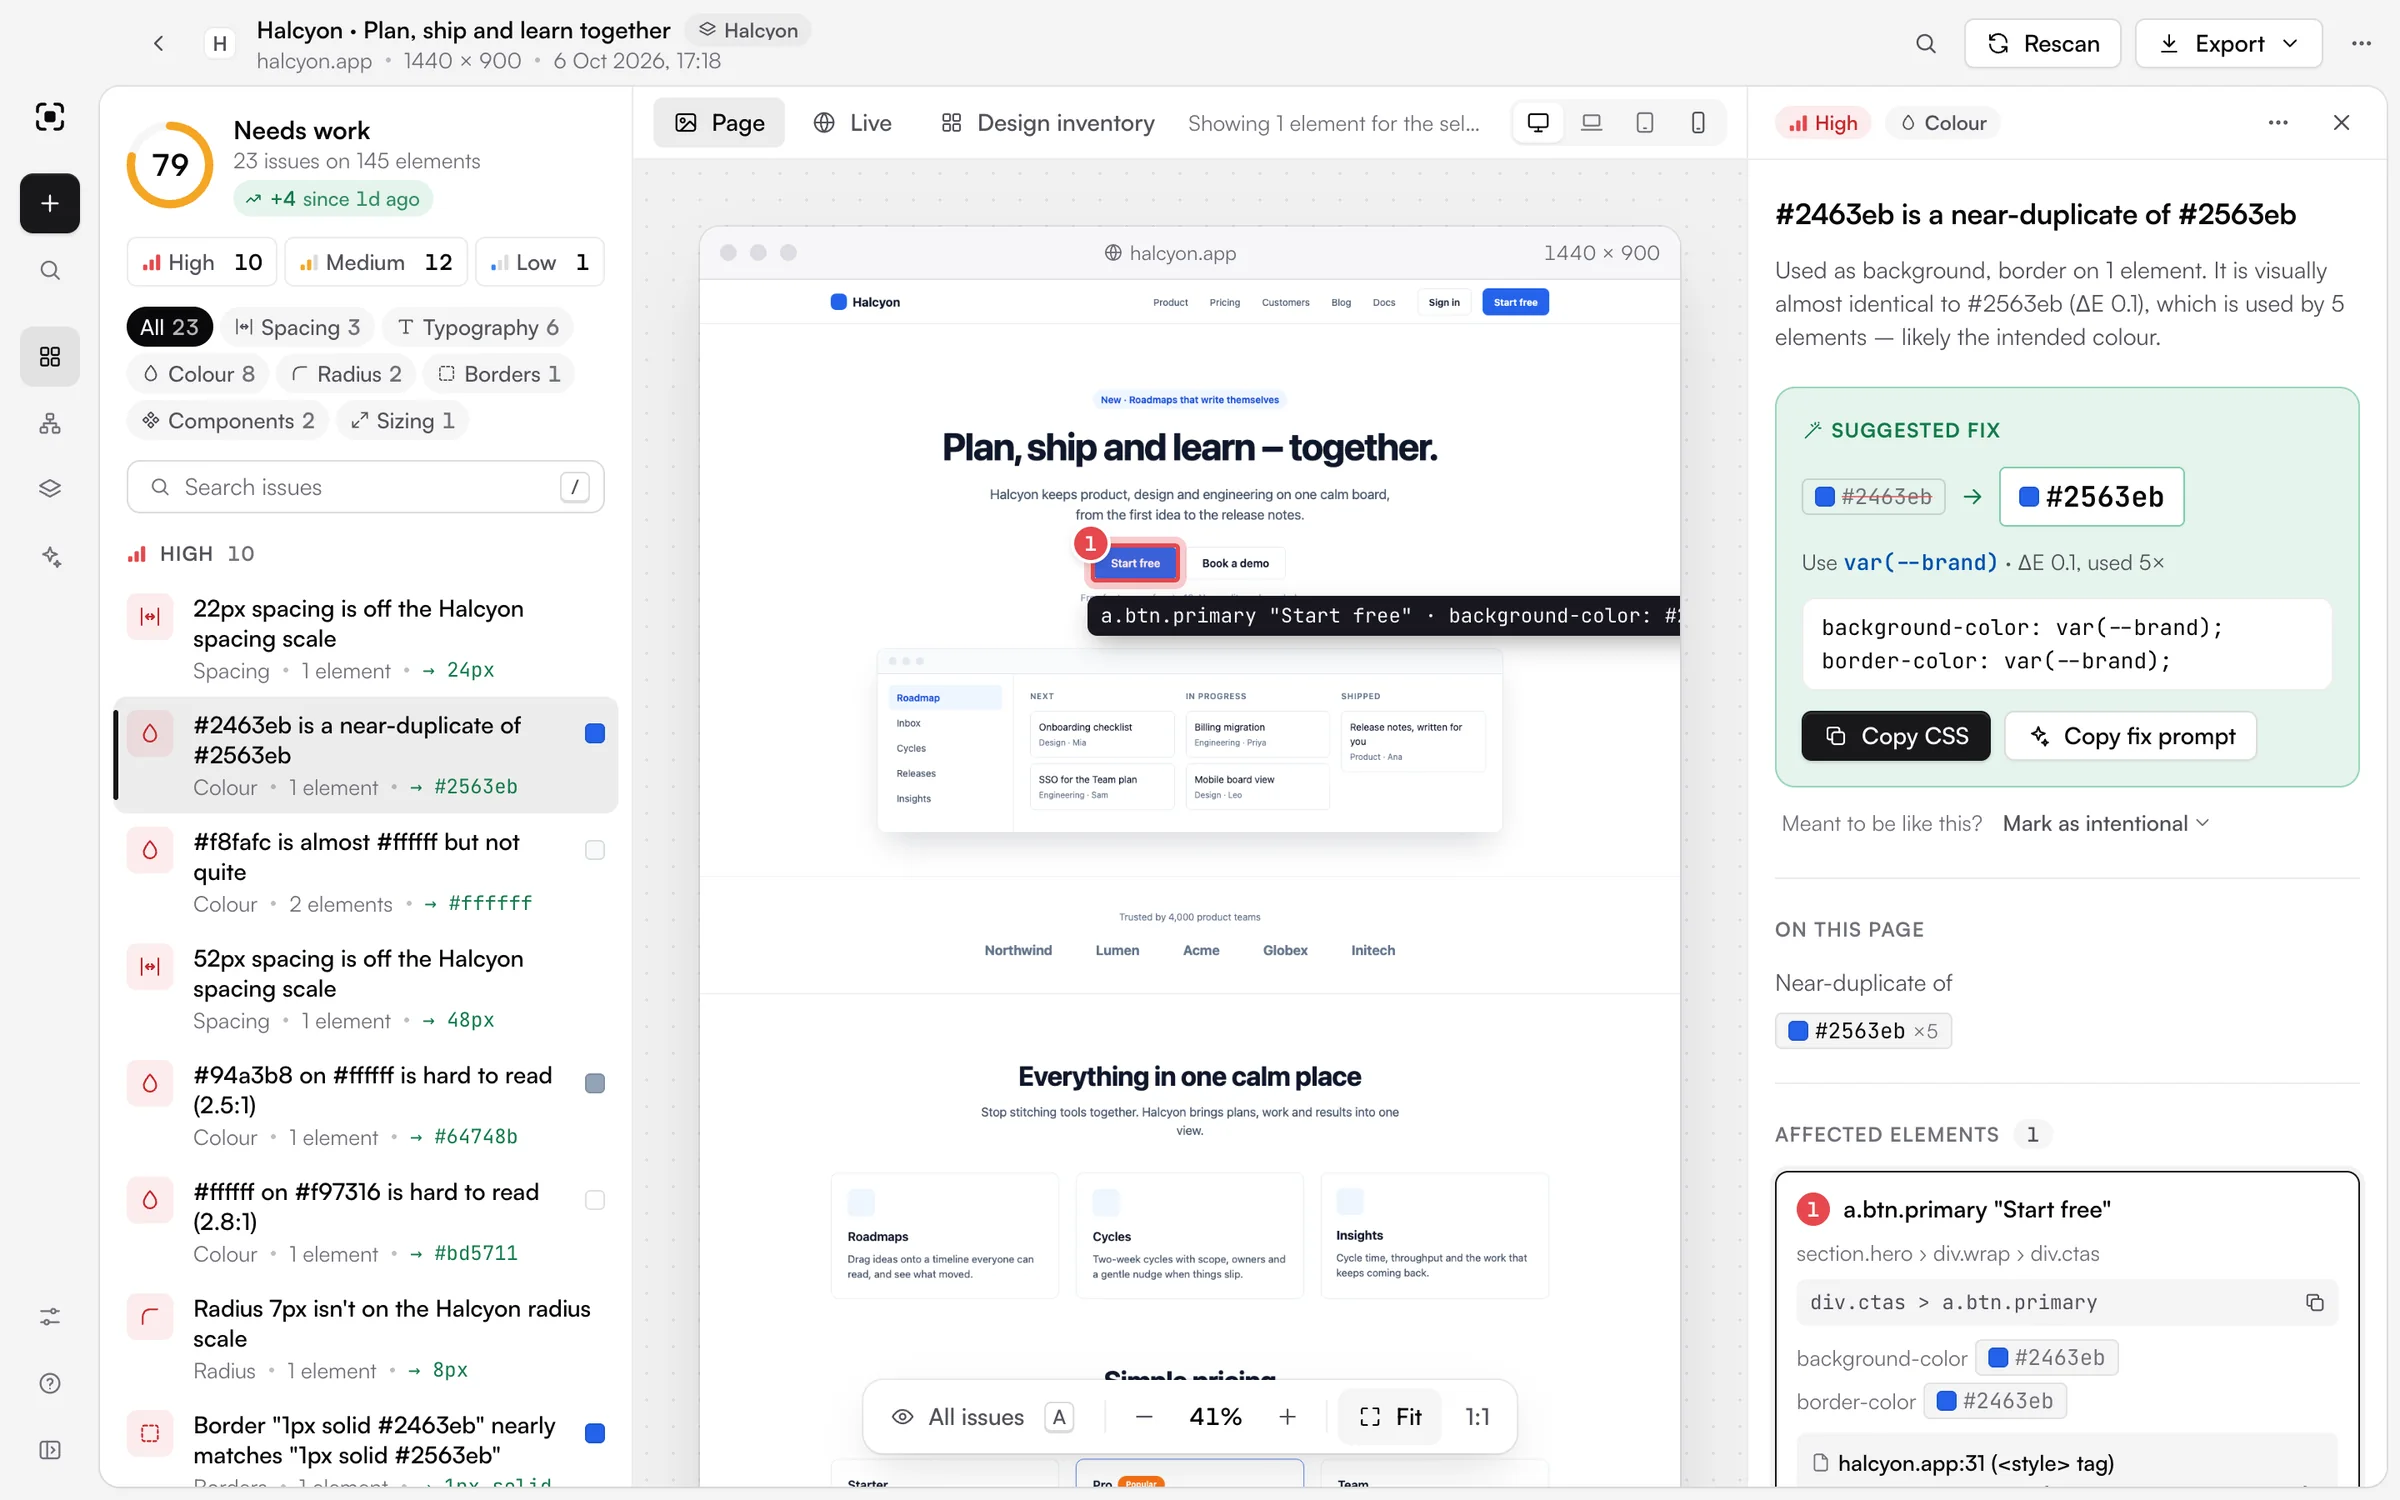Zoom in with the plus icon
The height and width of the screenshot is (1500, 2400).
click(1287, 1417)
